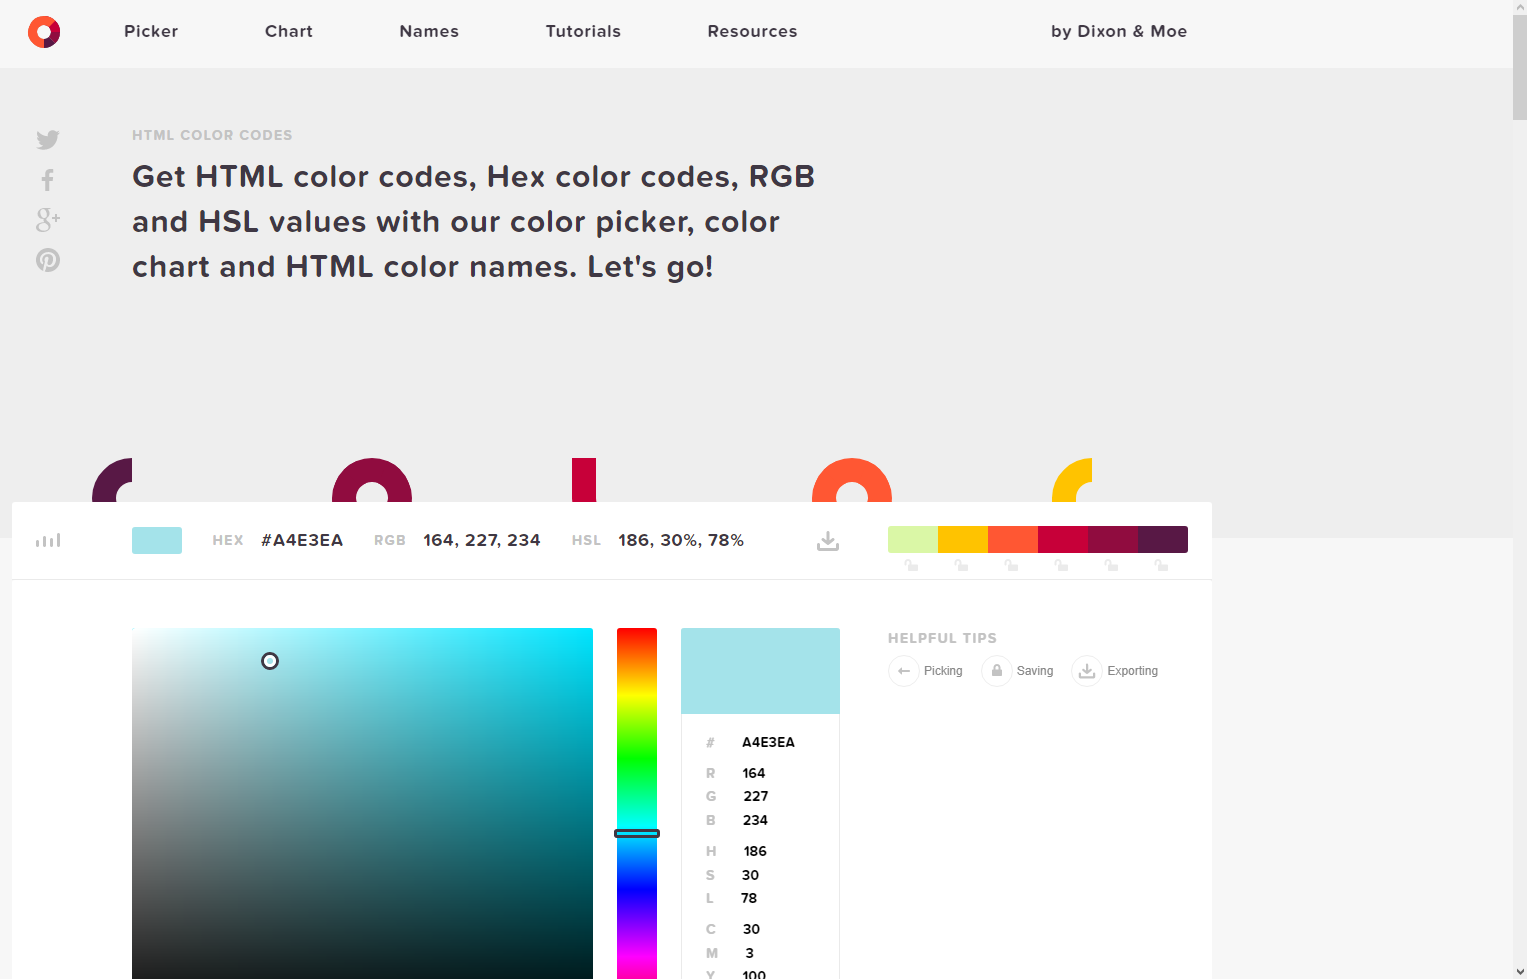Click the HTML Color Codes logo icon
The width and height of the screenshot is (1527, 979).
43,31
